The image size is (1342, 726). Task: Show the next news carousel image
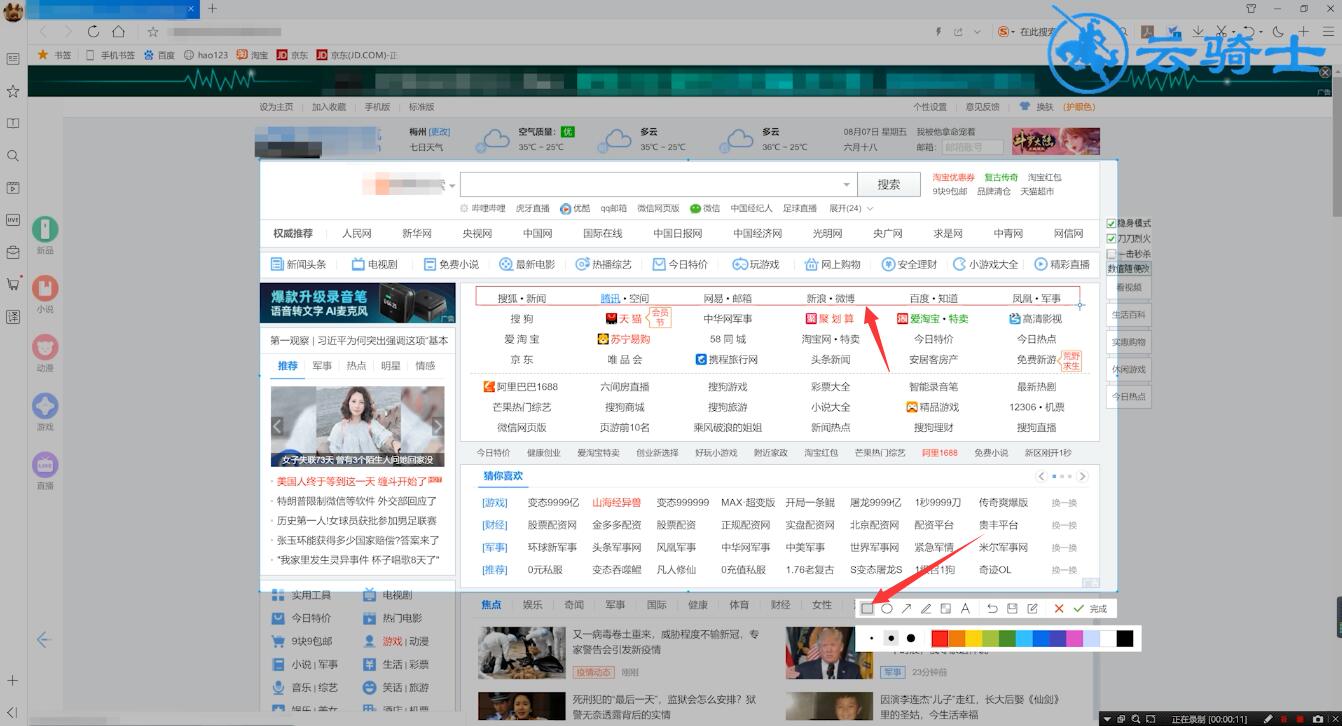pos(437,426)
